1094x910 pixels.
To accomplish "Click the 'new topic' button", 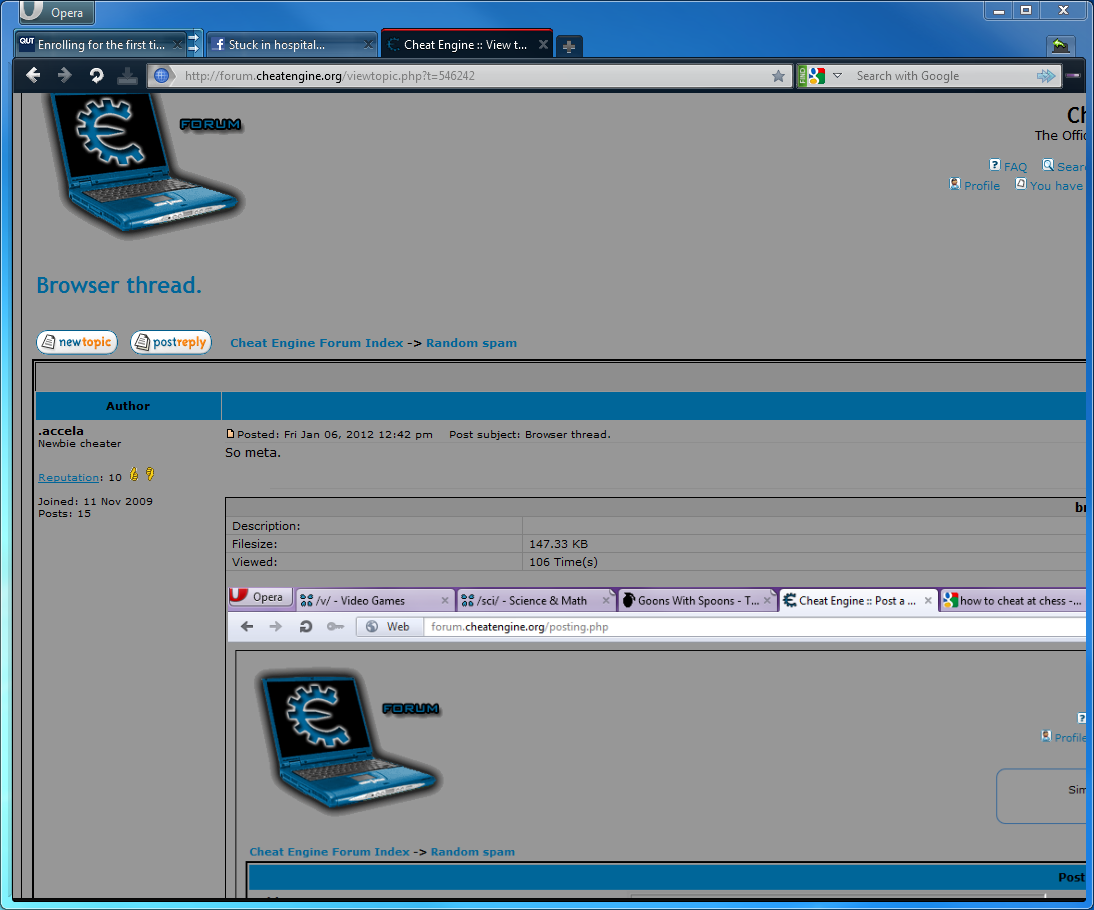I will [x=77, y=342].
